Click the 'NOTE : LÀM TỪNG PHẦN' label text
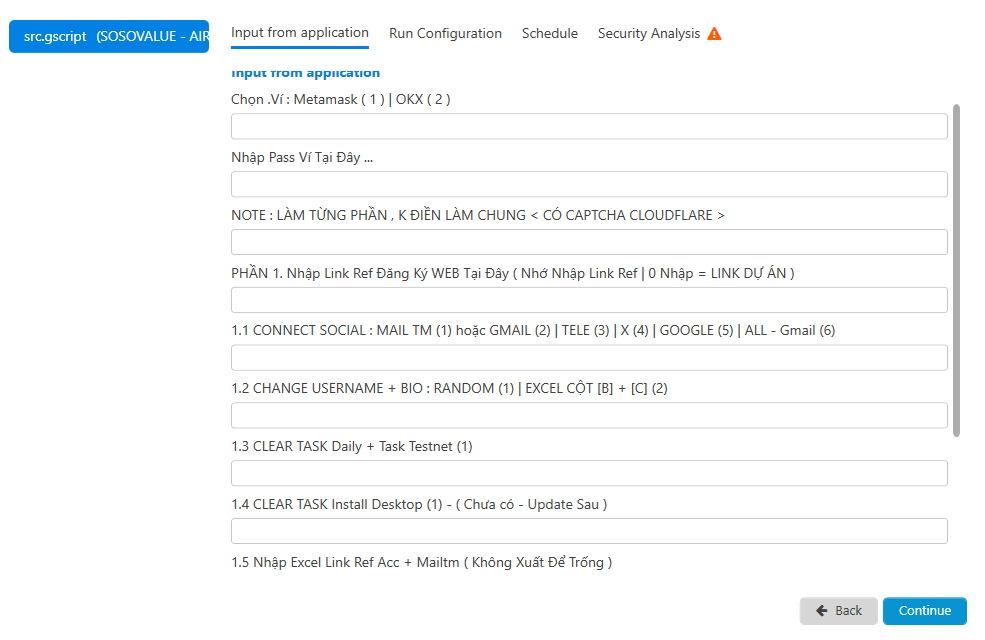 (309, 215)
